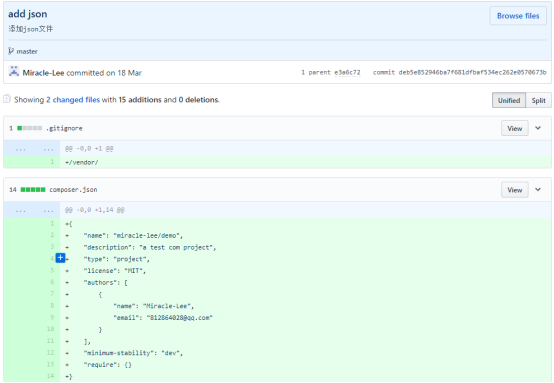This screenshot has height=383, width=554.
Task: Click line number 12 in composer.json
Action: point(51,353)
